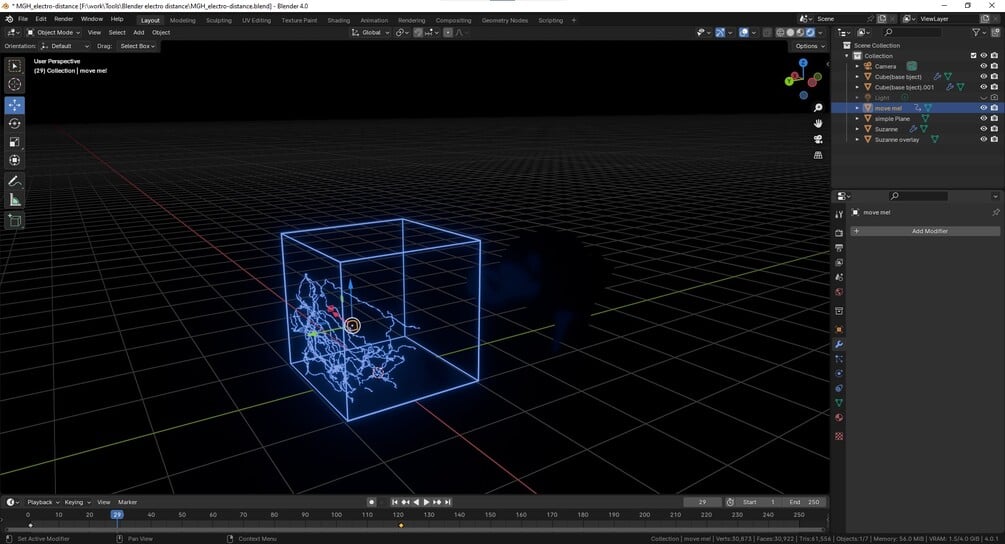This screenshot has height=544, width=1005.
Task: Open the Texture properties tab
Action: 838,436
